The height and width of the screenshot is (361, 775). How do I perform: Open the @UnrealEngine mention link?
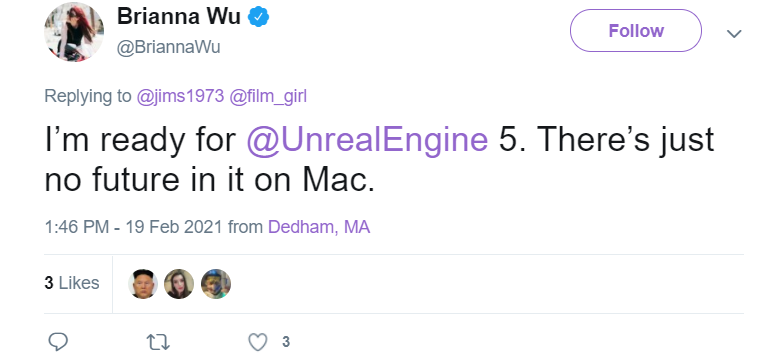point(367,140)
